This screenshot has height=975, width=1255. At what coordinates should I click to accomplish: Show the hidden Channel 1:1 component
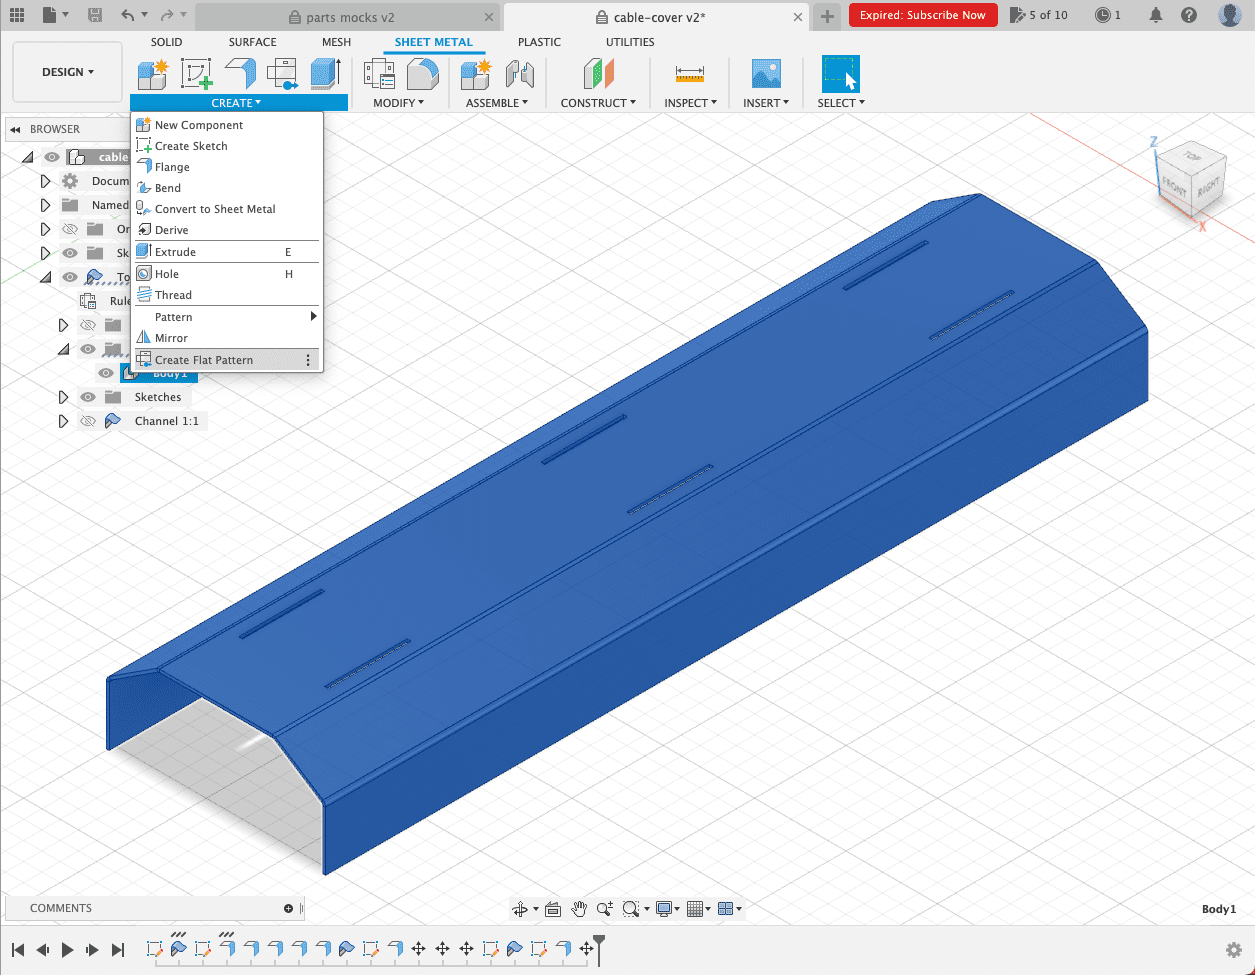88,421
